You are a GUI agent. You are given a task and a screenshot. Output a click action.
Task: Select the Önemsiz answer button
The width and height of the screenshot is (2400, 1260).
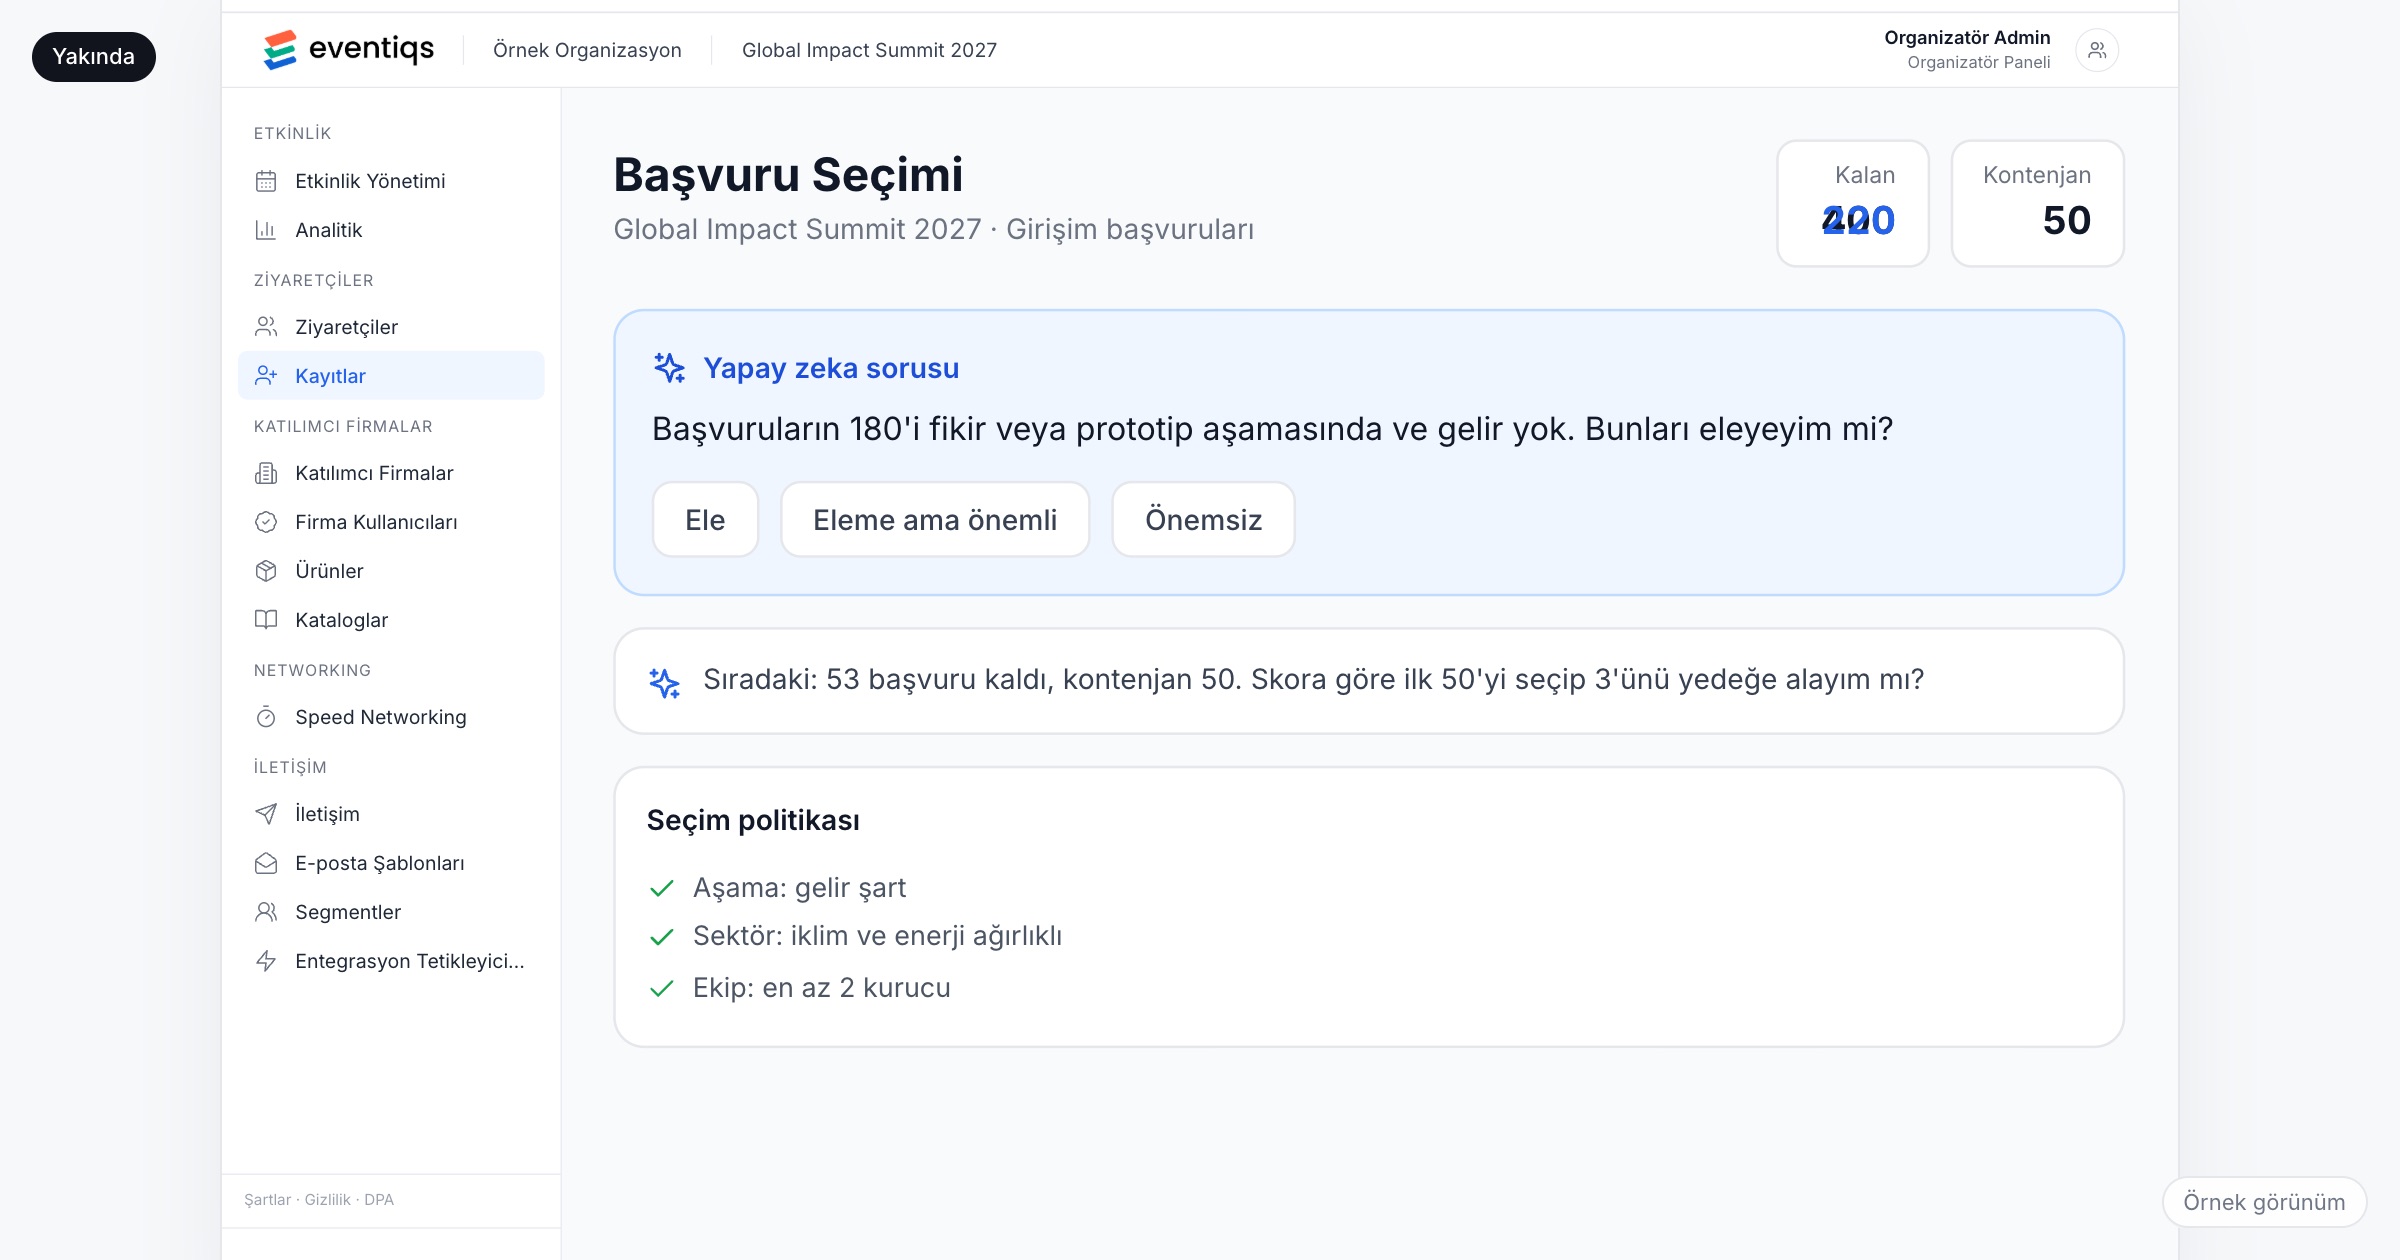coord(1203,520)
